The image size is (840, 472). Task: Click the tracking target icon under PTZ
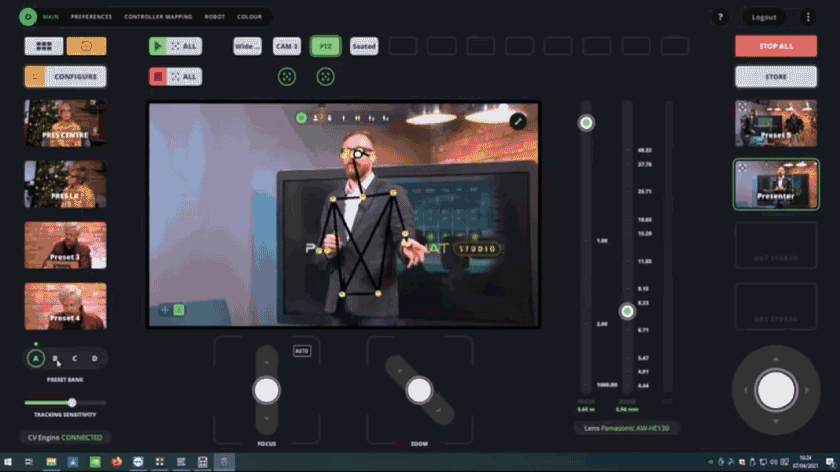click(x=325, y=76)
